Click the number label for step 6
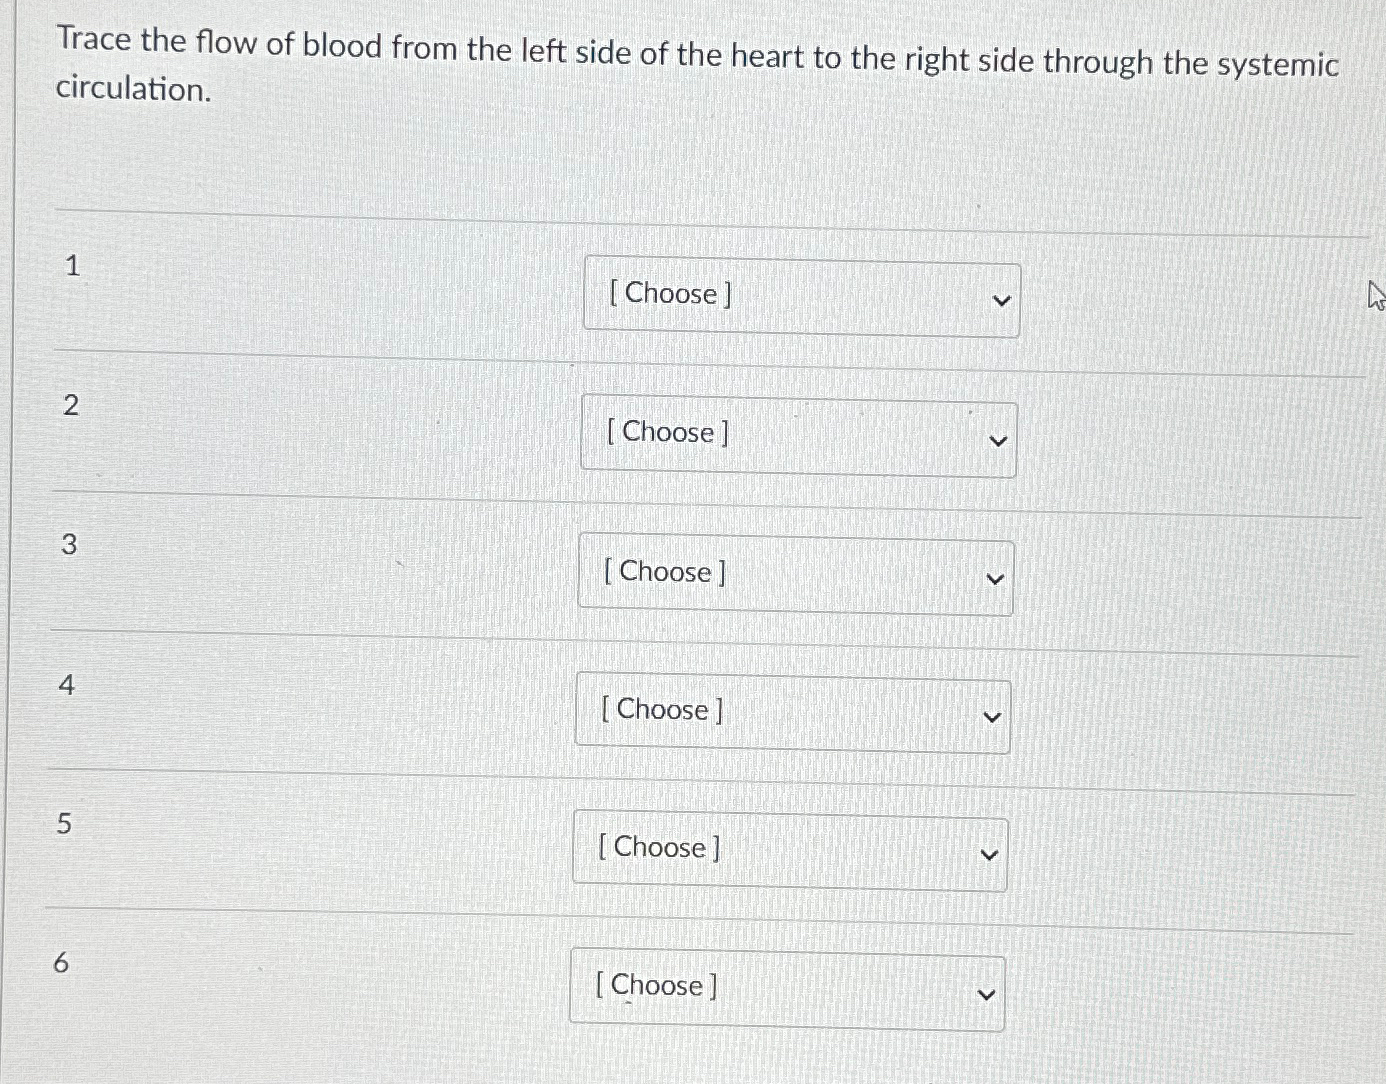This screenshot has height=1084, width=1386. [62, 963]
